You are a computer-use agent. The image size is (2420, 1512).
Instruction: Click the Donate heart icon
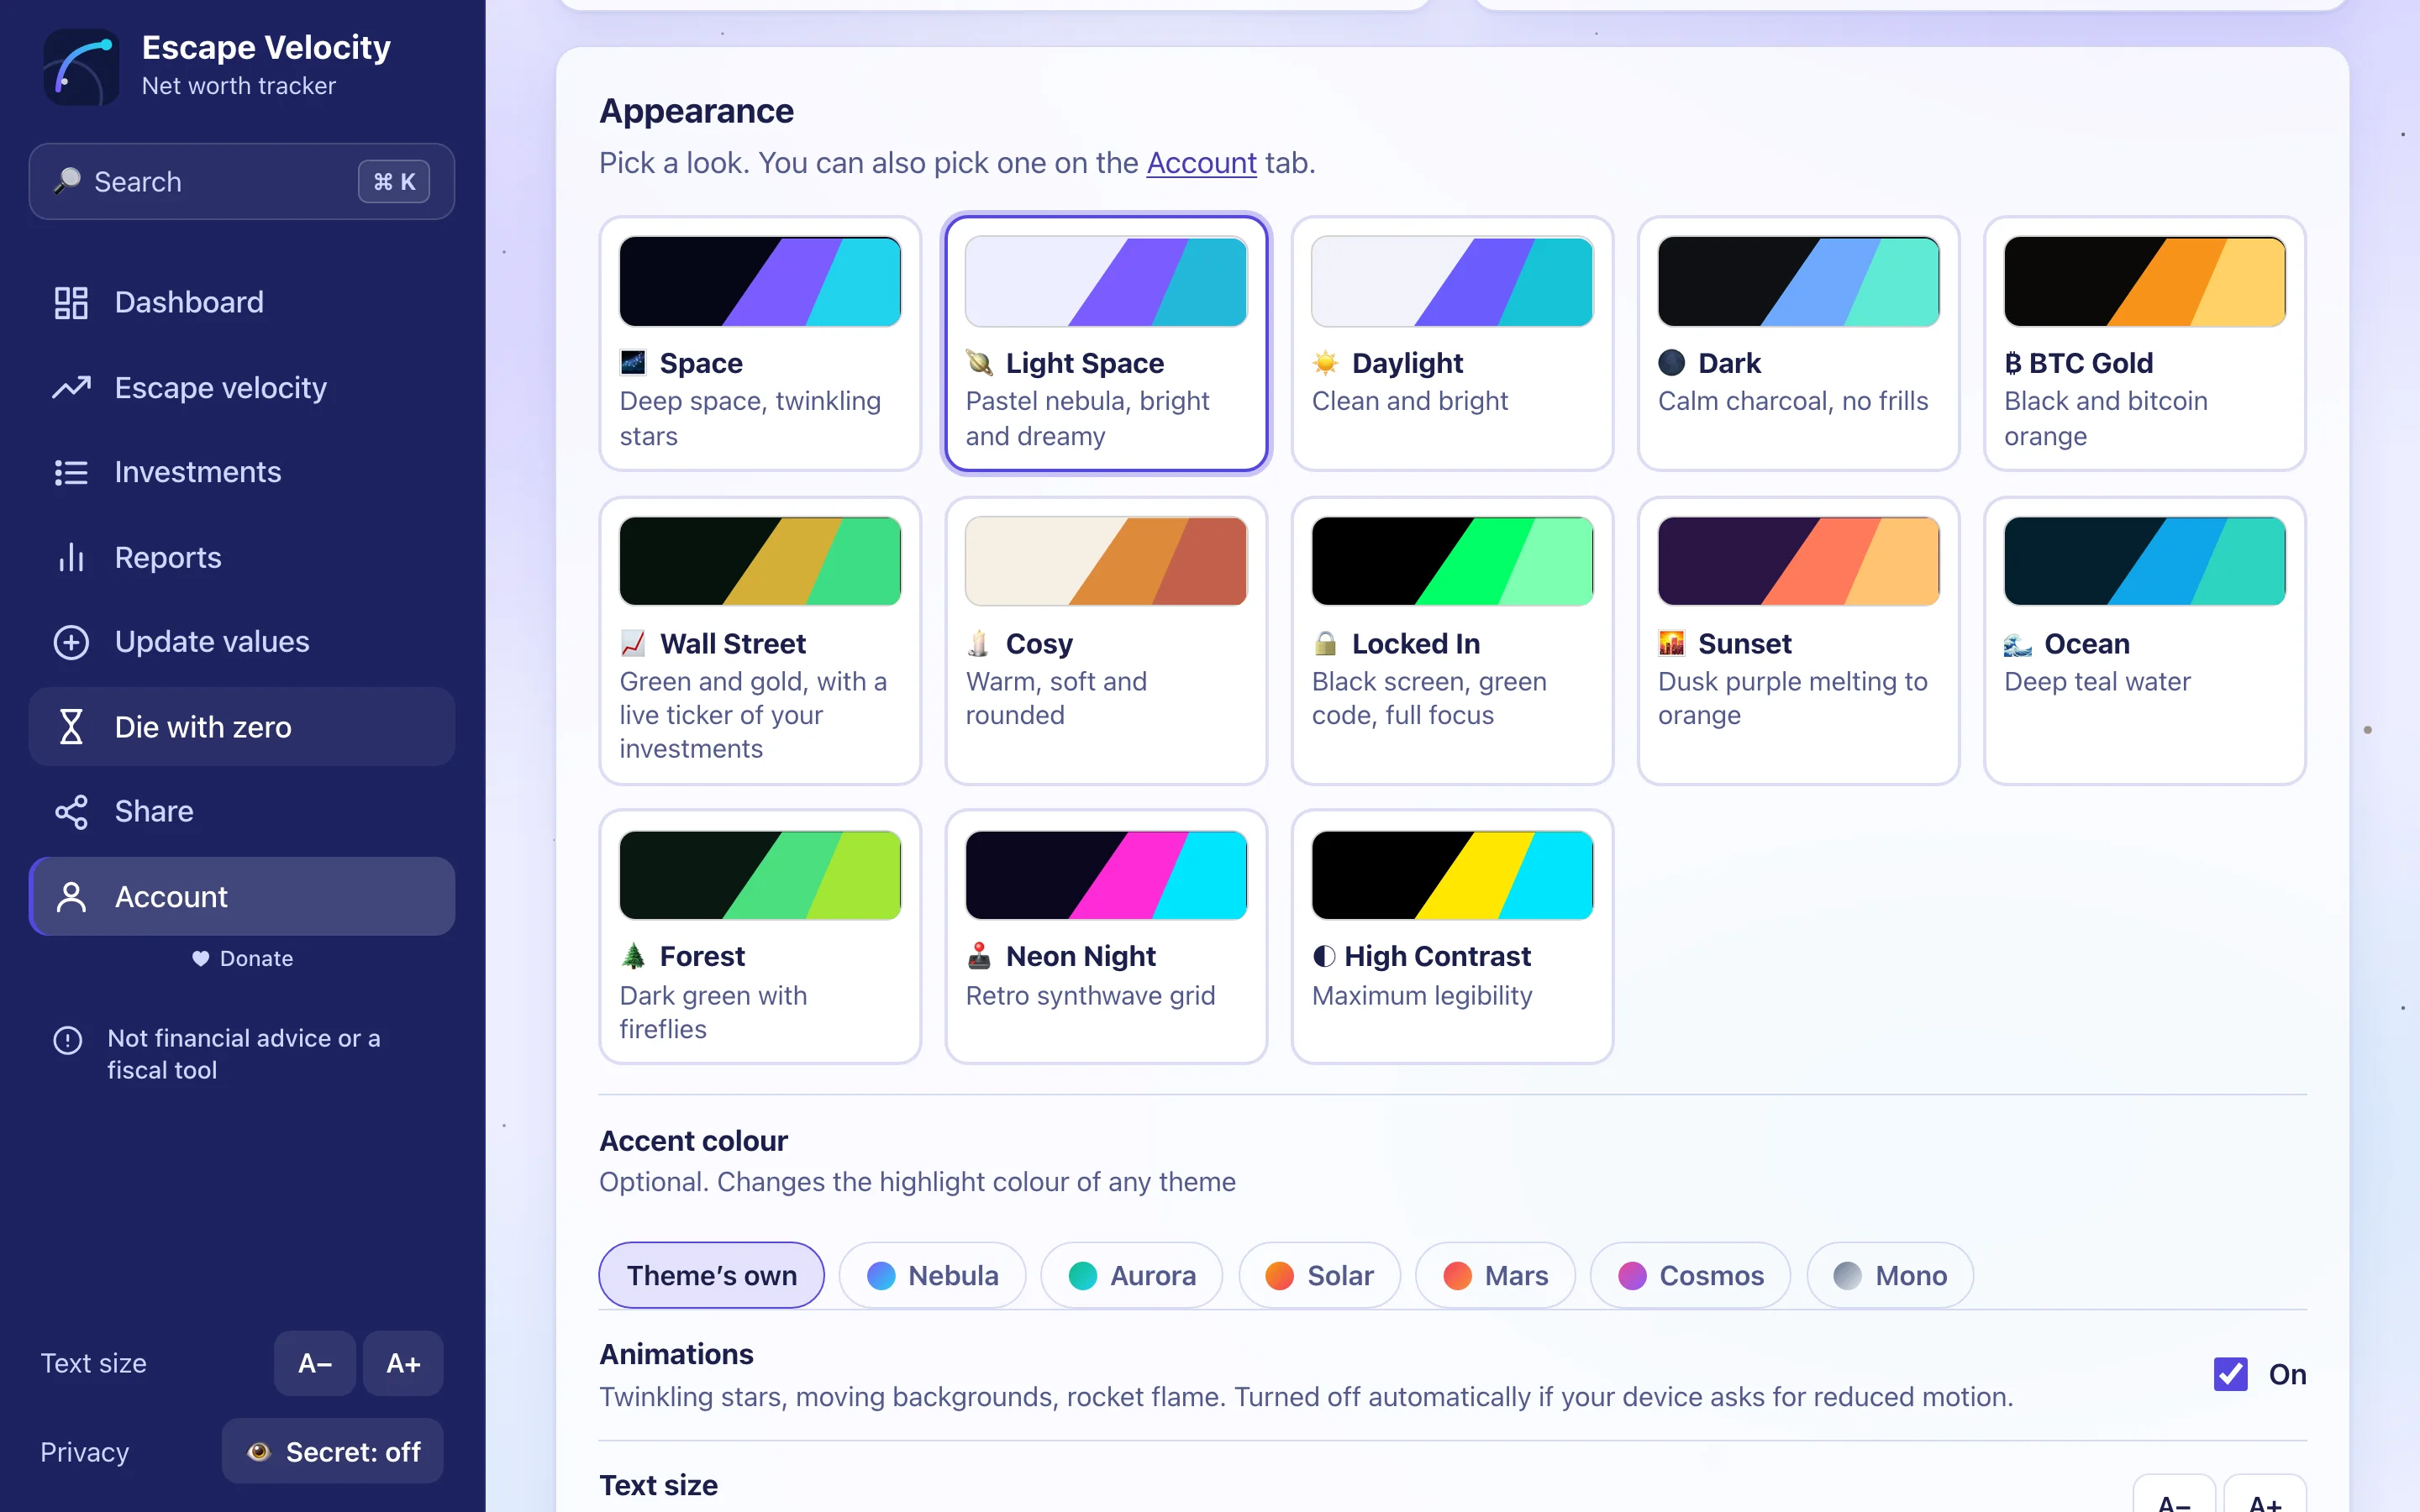click(200, 958)
